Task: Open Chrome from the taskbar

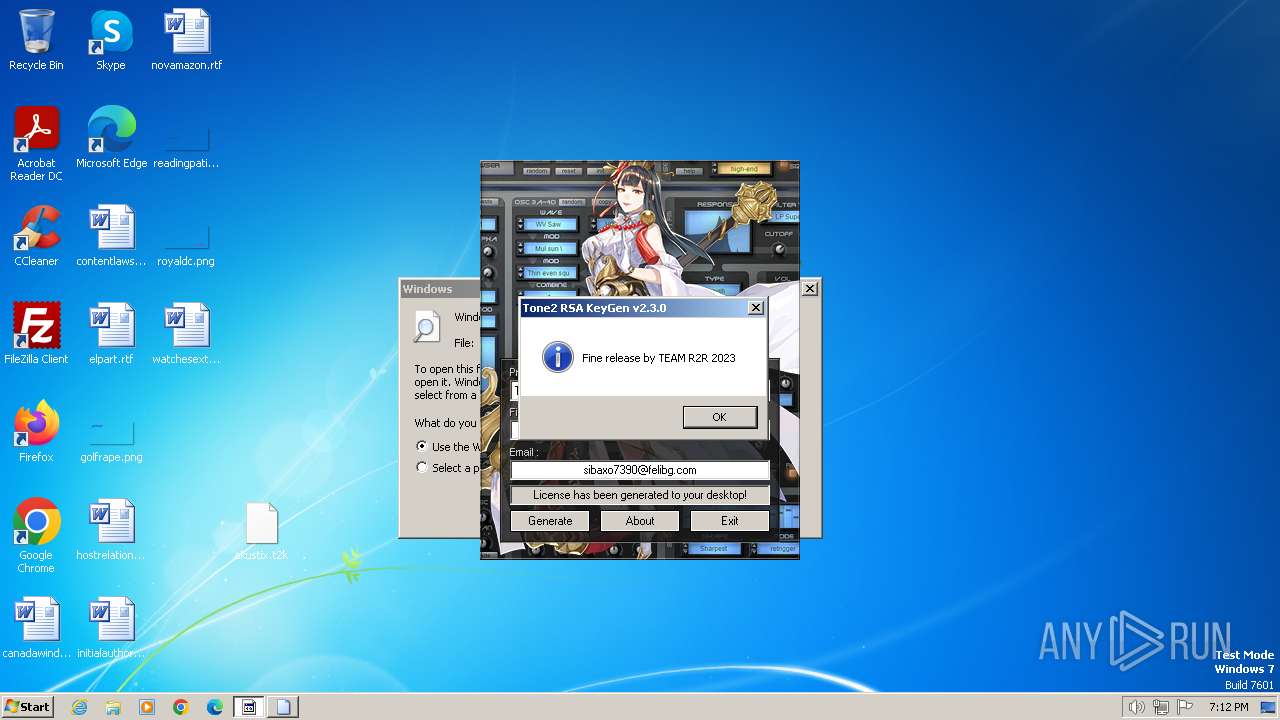Action: tap(181, 707)
